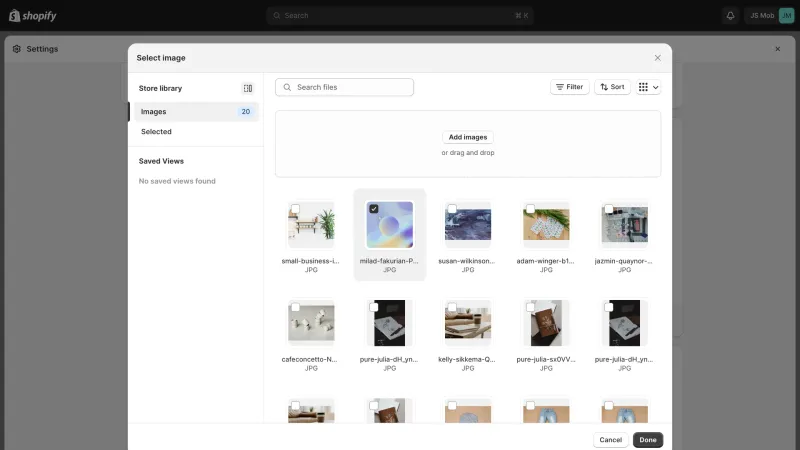Select the cafeconcetto thumbnail
The height and width of the screenshot is (450, 800).
click(x=311, y=323)
